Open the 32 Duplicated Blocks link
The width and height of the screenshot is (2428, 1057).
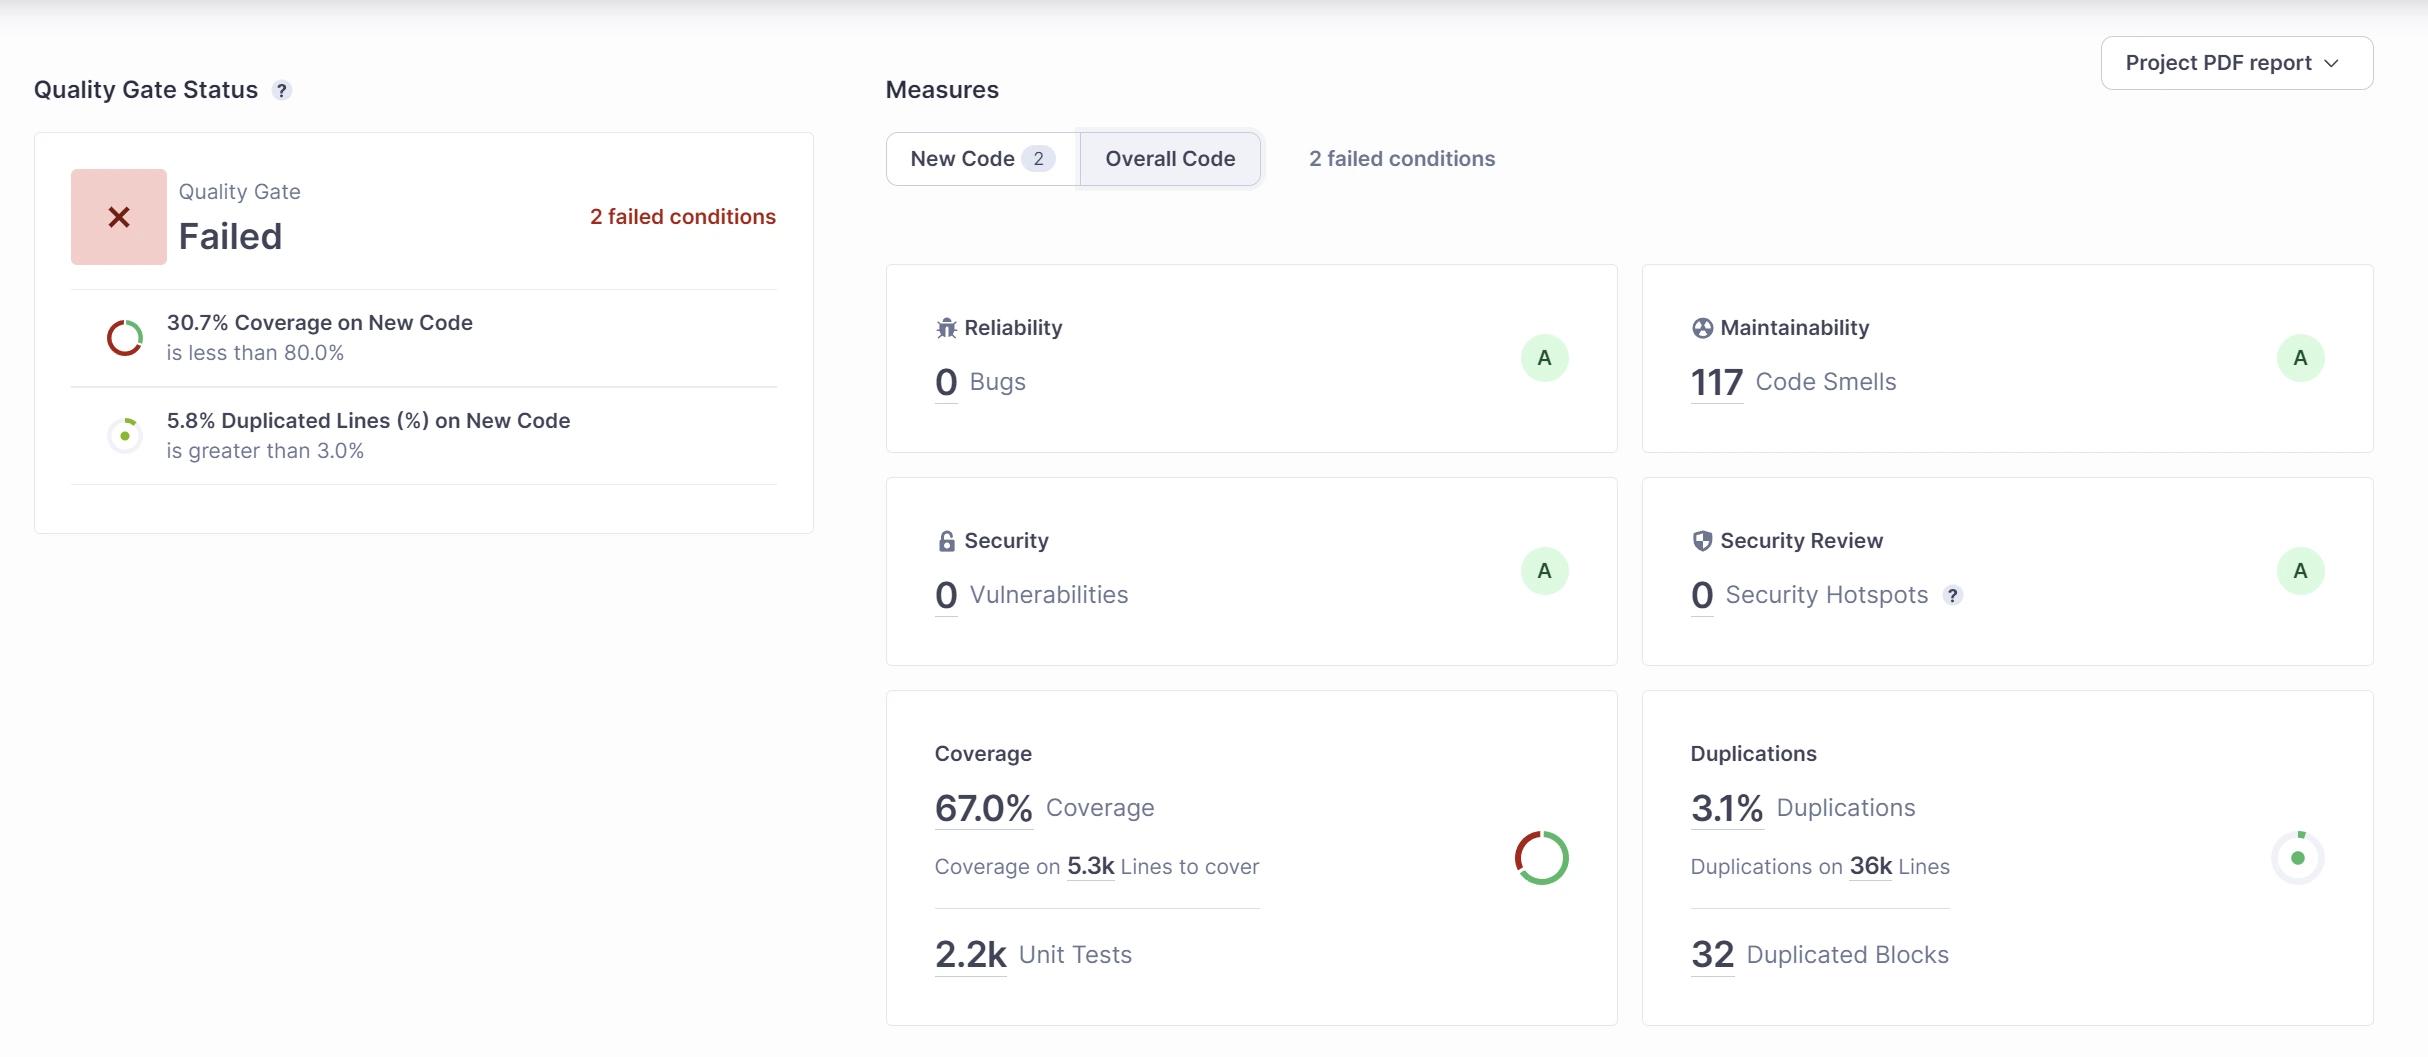pos(1712,955)
